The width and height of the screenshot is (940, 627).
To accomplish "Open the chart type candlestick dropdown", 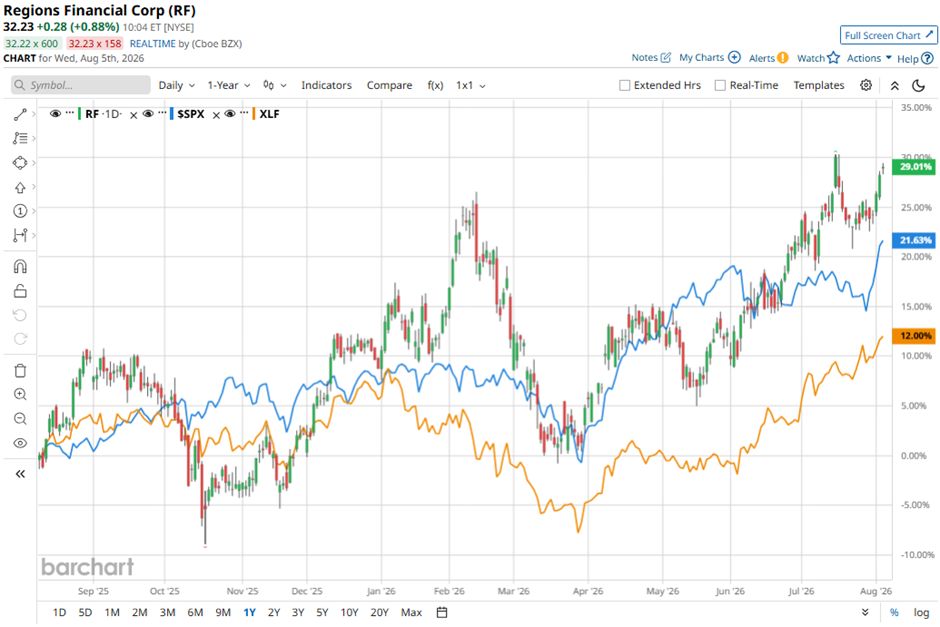I will click(x=275, y=85).
